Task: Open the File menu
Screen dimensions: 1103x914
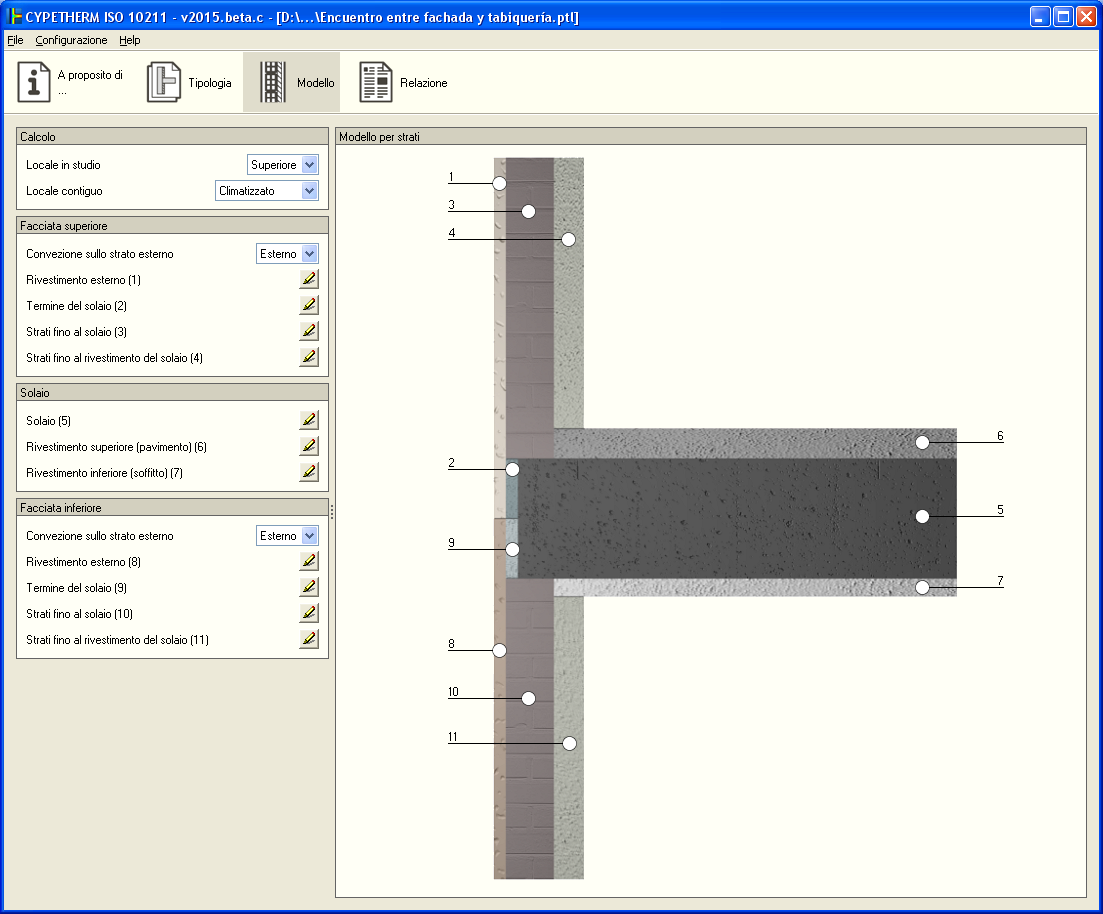Action: 15,40
